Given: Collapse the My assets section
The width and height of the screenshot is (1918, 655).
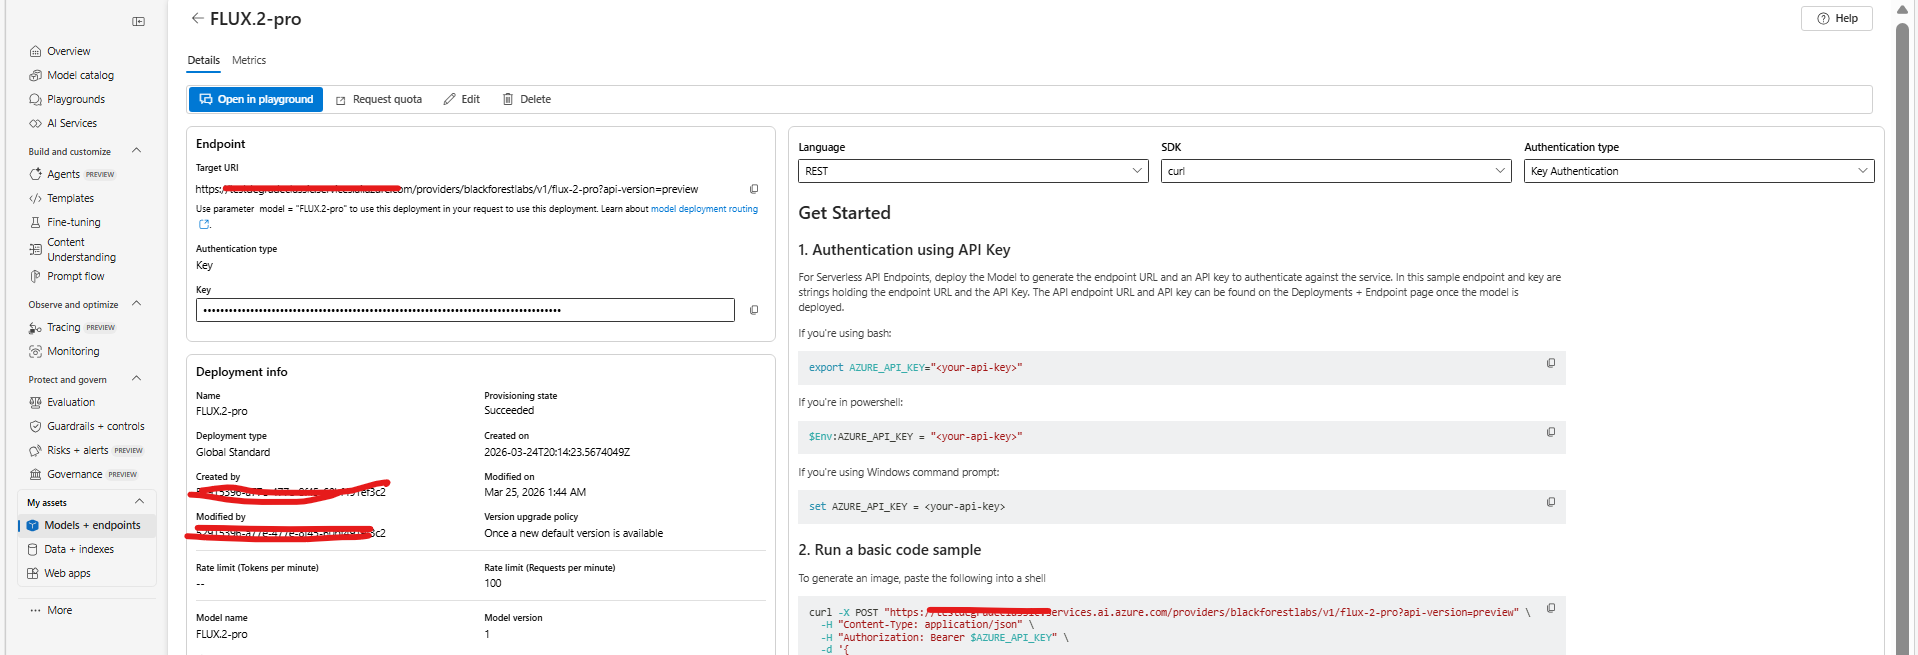Looking at the screenshot, I should (139, 502).
